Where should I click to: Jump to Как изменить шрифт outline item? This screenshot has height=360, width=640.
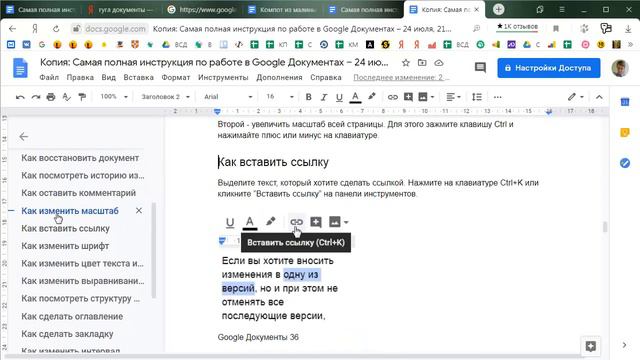pos(65,246)
